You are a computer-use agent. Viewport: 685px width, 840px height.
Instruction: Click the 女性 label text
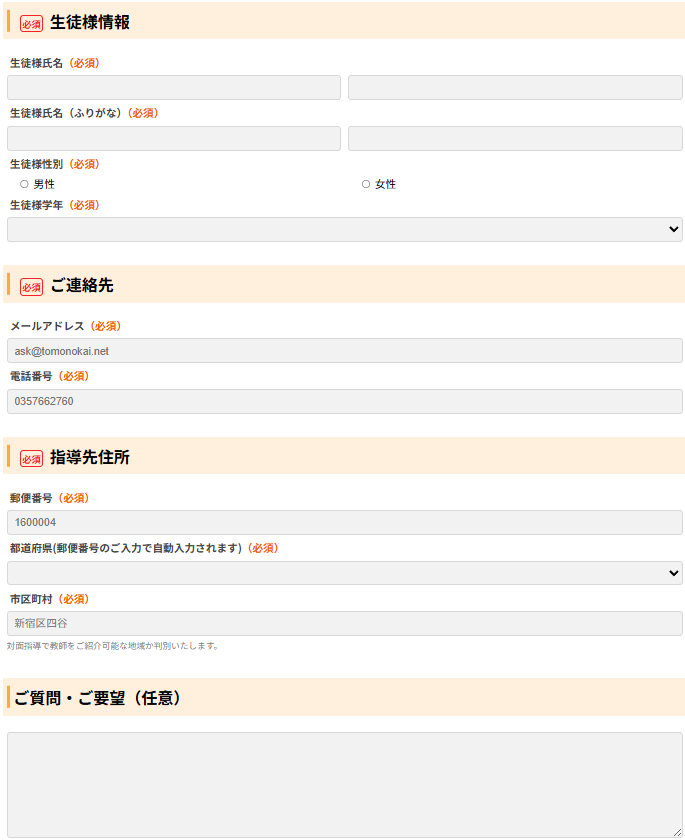coord(386,184)
